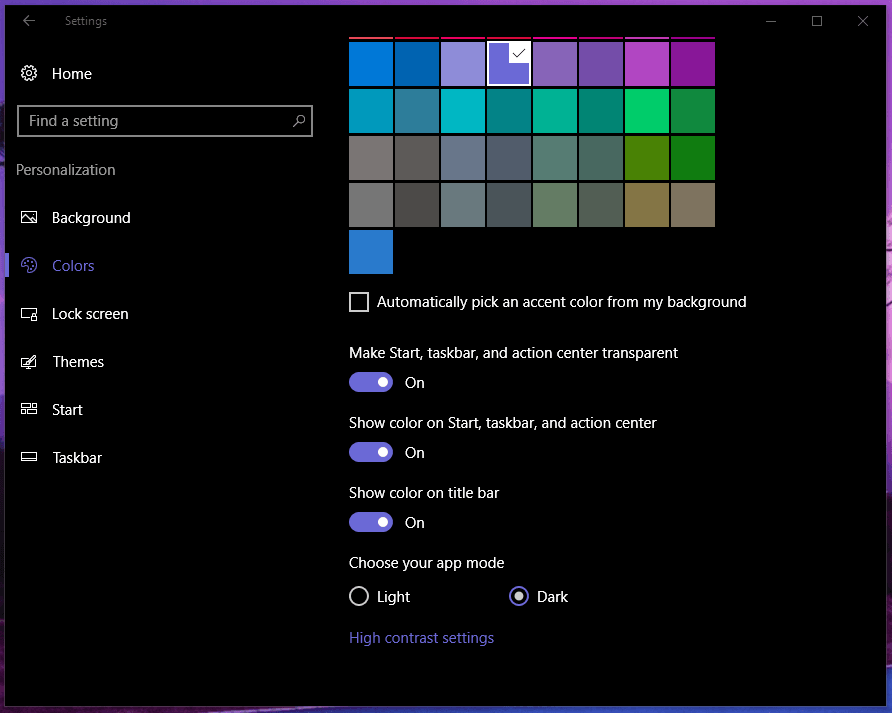Open Home via the gear icon

30,73
